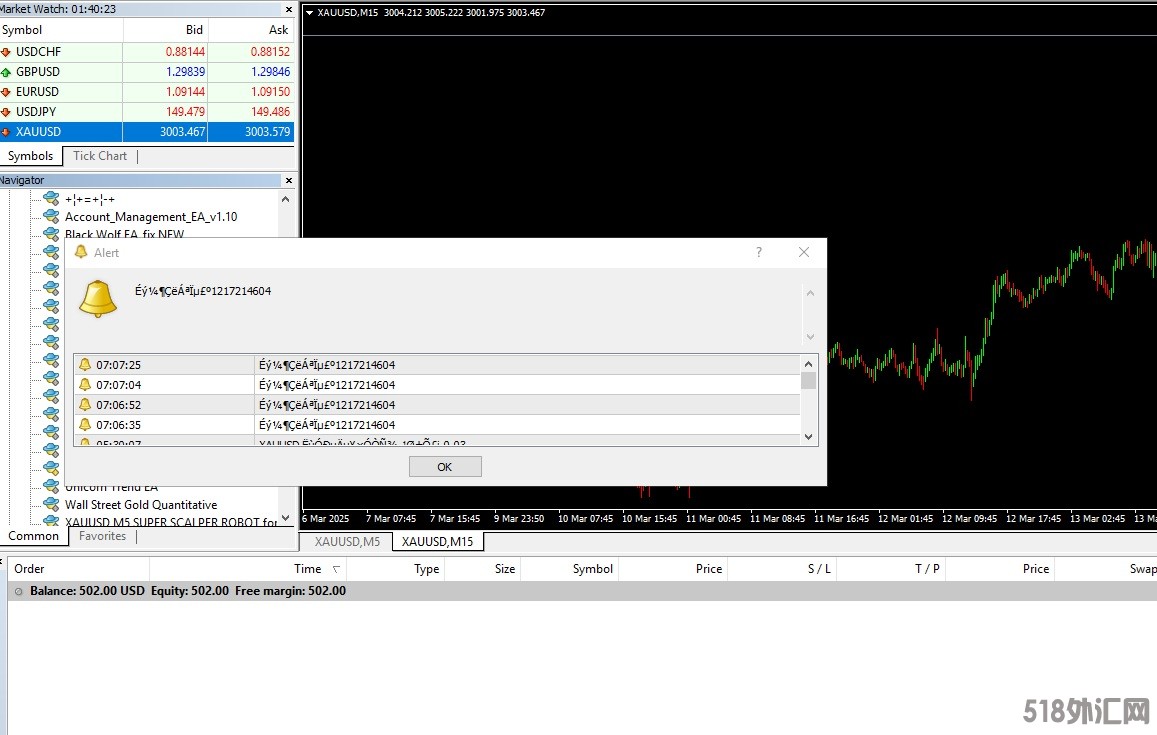Close the Market Watch panel

click(x=289, y=10)
